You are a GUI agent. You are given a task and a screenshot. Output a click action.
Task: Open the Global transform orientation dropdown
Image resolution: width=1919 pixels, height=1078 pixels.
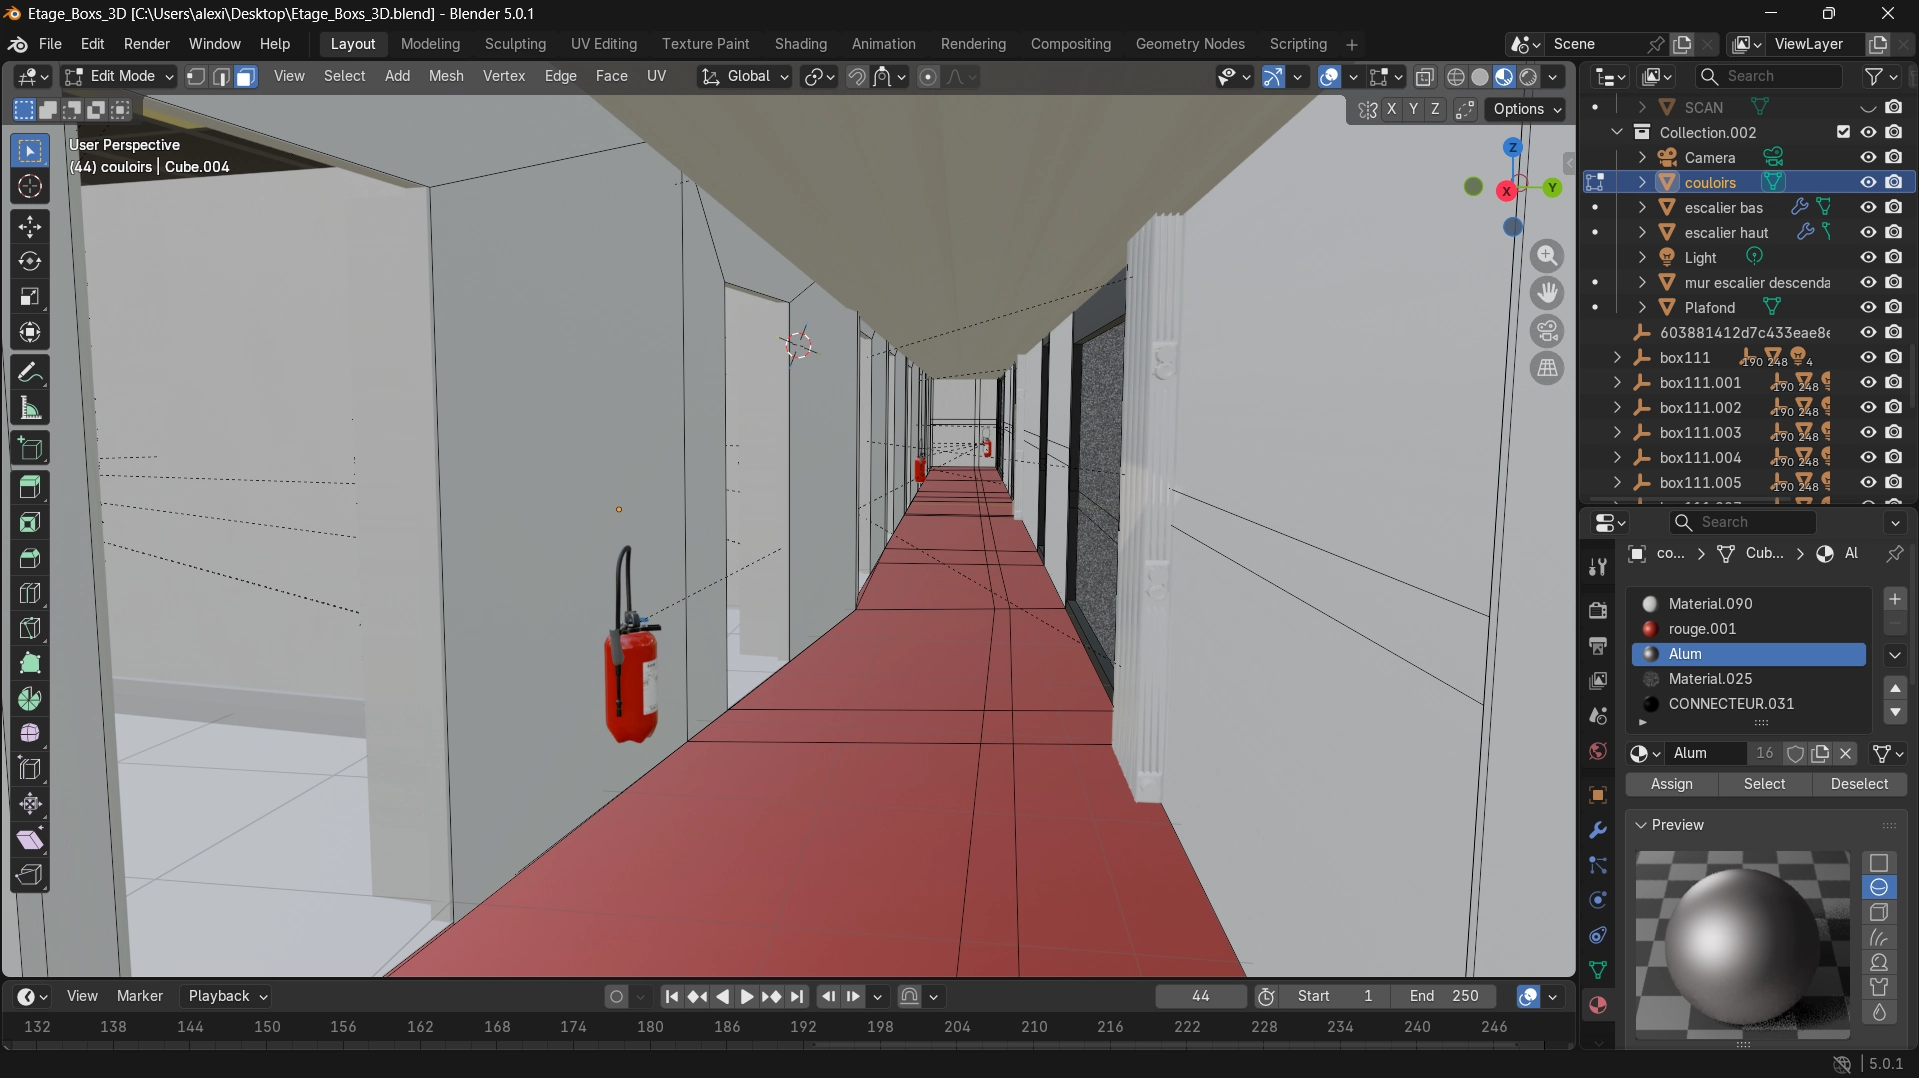(746, 77)
